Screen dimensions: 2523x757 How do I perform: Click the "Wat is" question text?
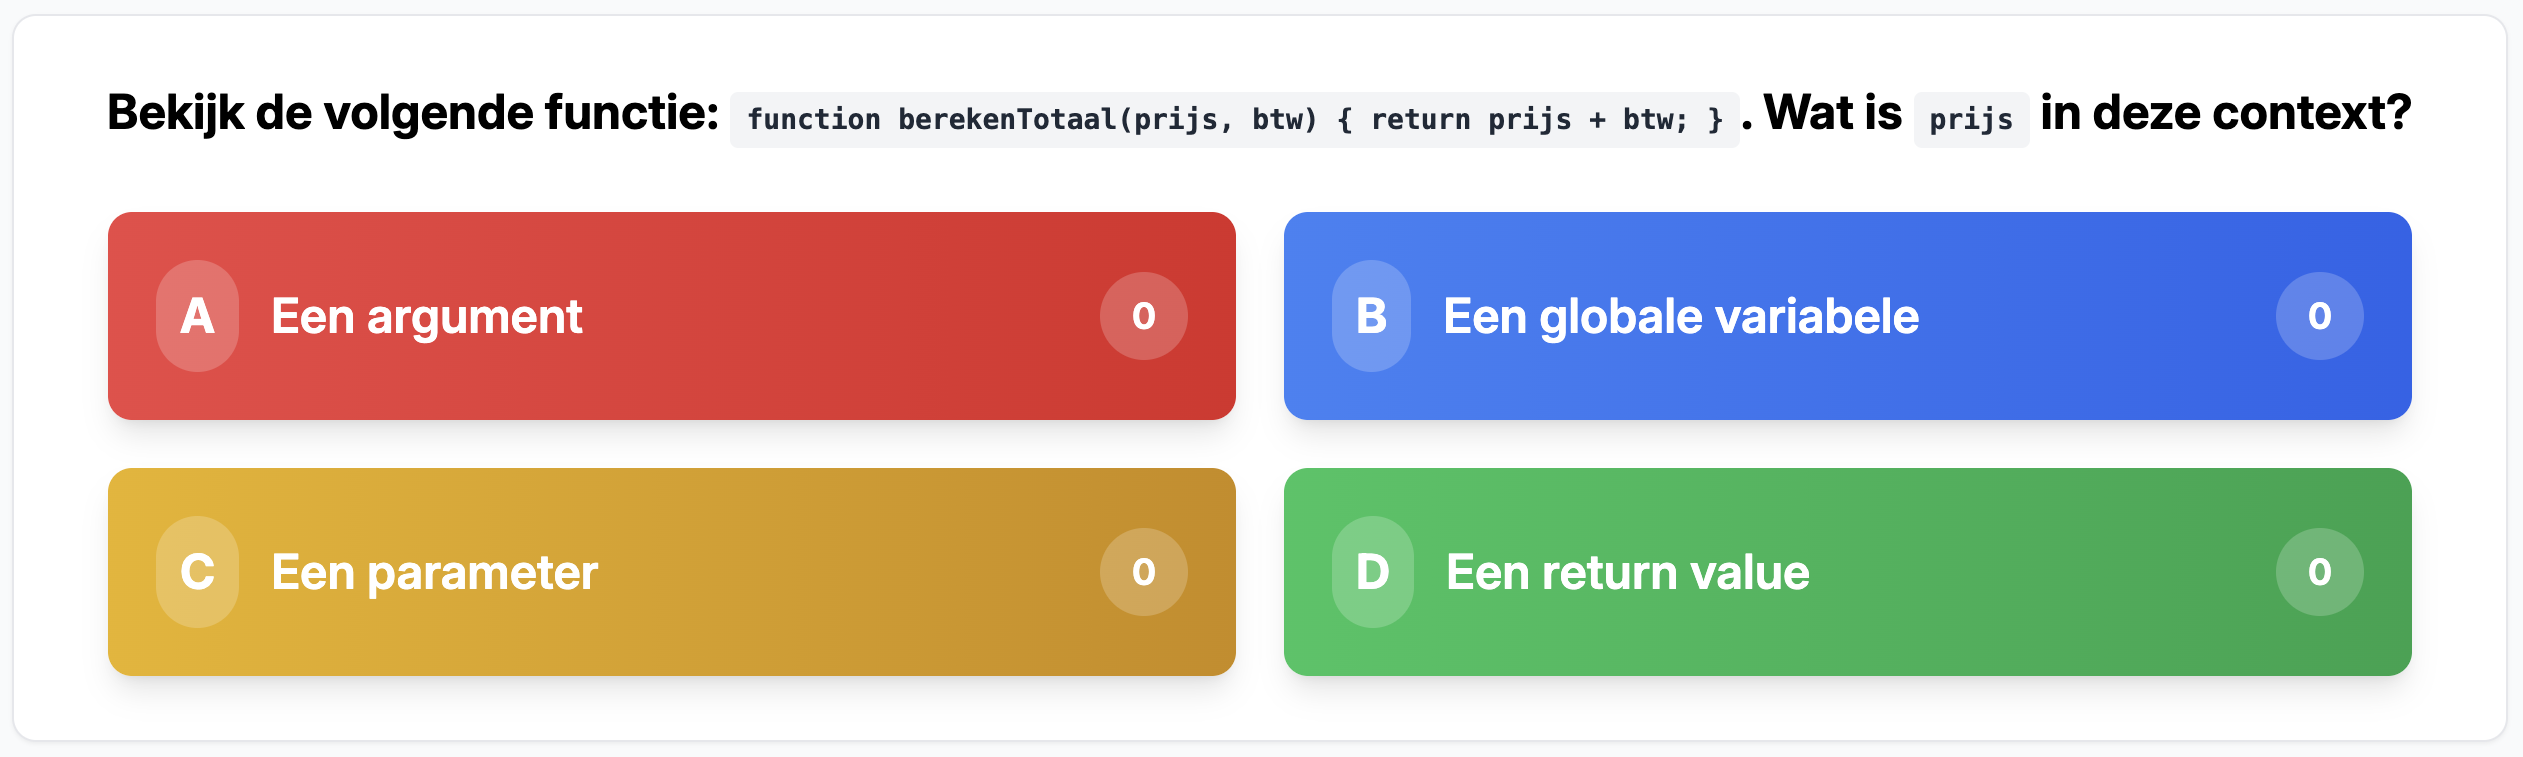tap(1832, 113)
